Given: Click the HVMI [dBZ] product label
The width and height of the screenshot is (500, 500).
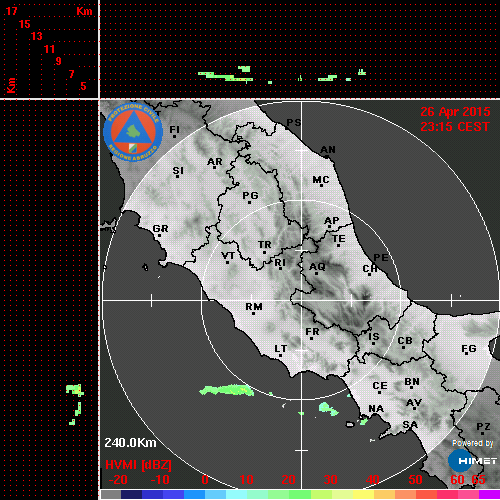Looking at the screenshot, I should pyautogui.click(x=138, y=465).
